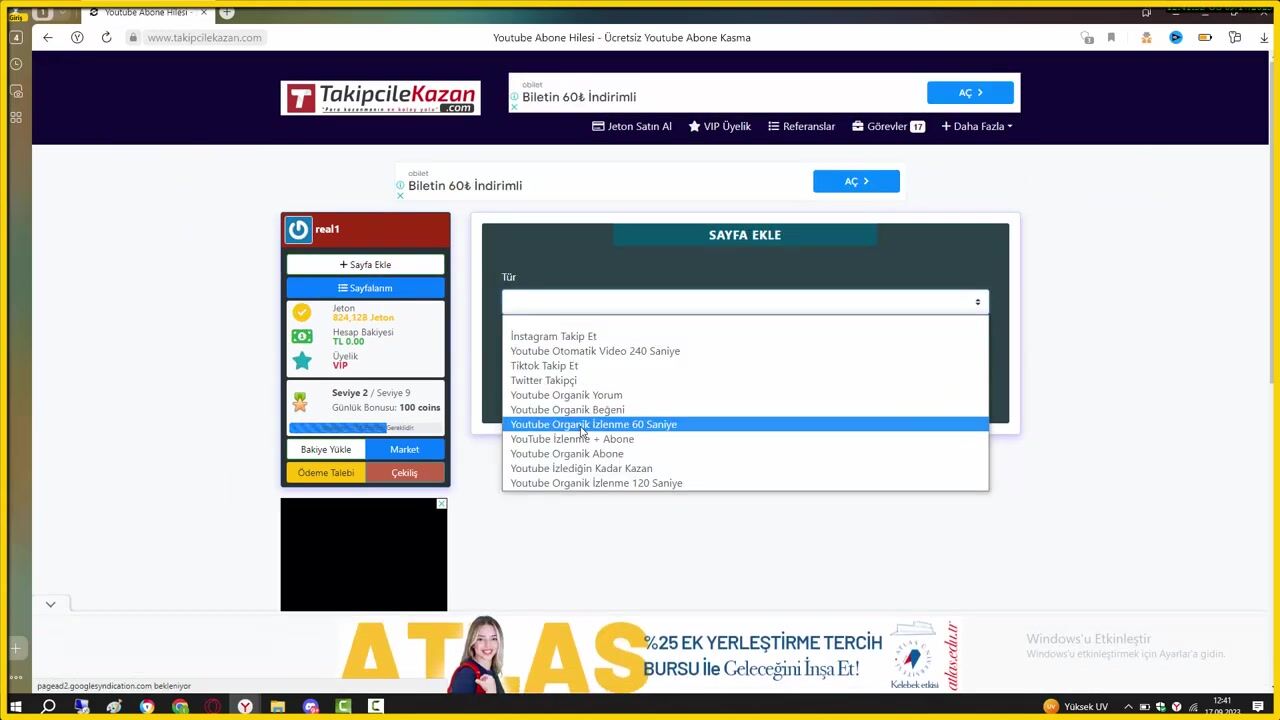Expand the Daha Fazla menu
Image resolution: width=1280 pixels, height=720 pixels.
point(977,126)
